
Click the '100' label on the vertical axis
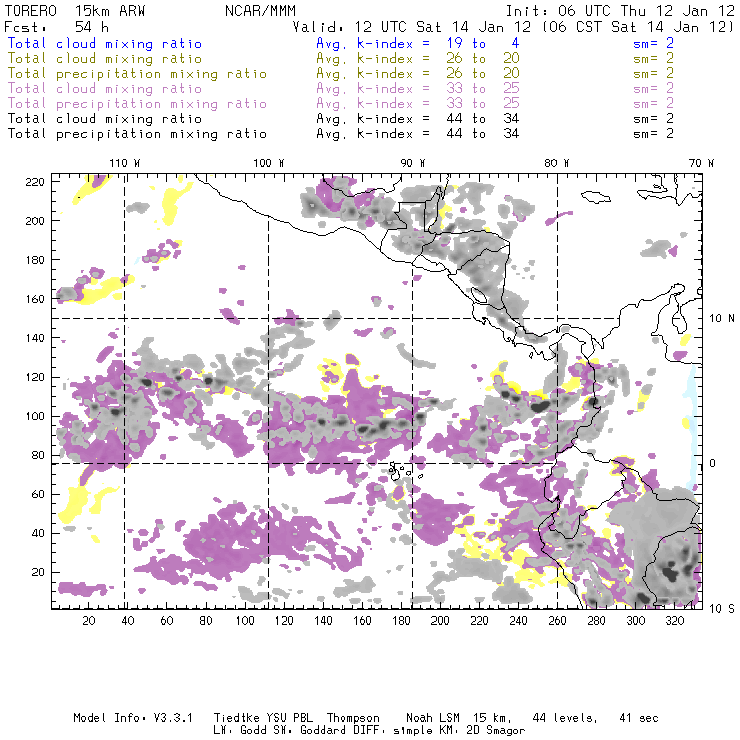click(x=35, y=416)
